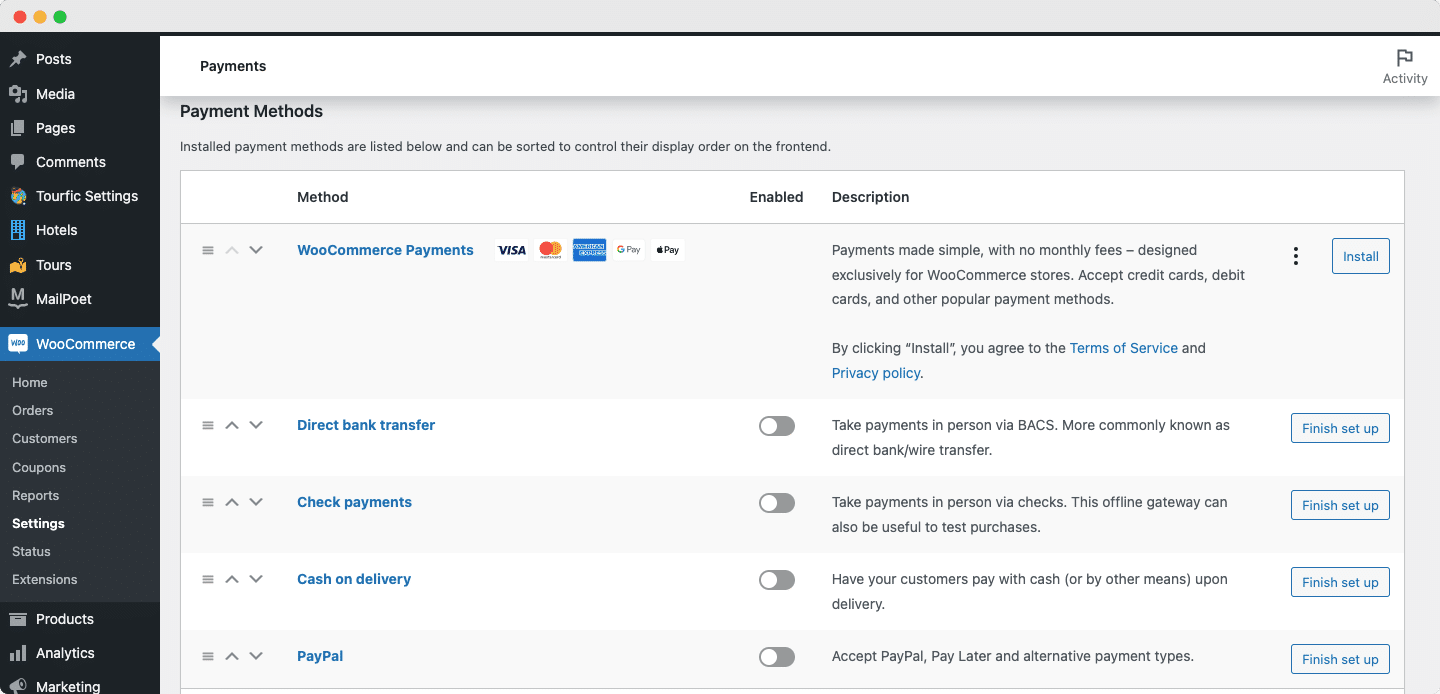1440x694 pixels.
Task: Finish set up for PayPal
Action: tap(1340, 659)
